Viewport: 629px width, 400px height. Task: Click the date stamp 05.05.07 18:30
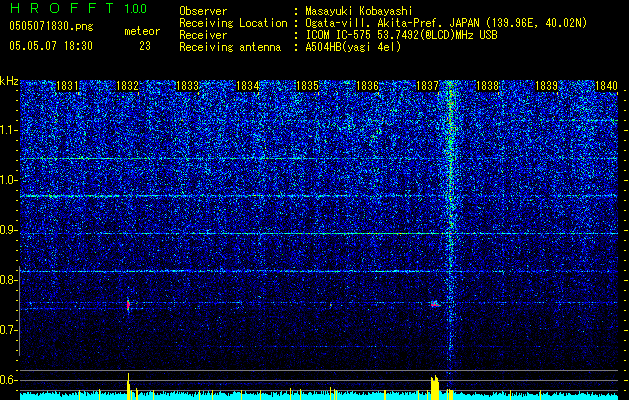51,46
